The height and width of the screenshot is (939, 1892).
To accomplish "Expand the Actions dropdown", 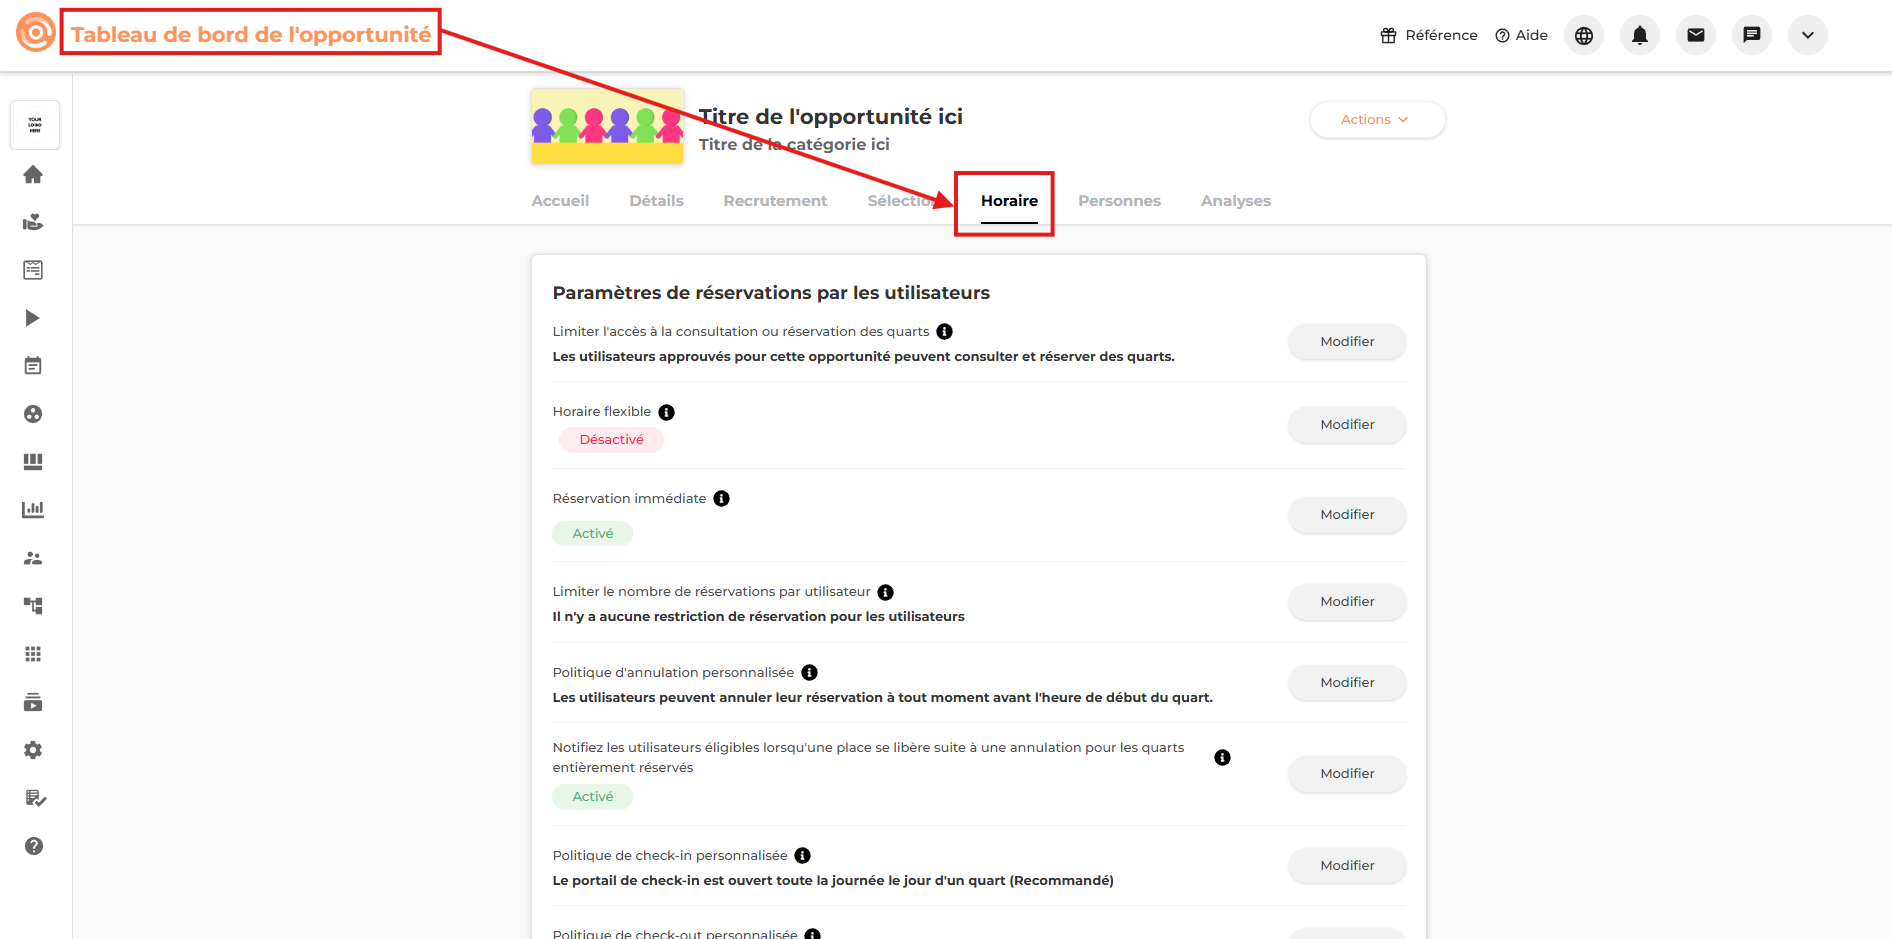I will click(x=1376, y=120).
